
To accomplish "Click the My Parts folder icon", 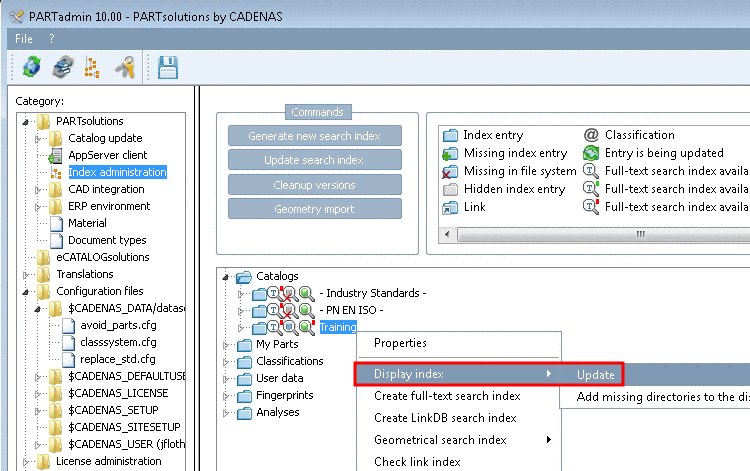I will click(x=244, y=345).
